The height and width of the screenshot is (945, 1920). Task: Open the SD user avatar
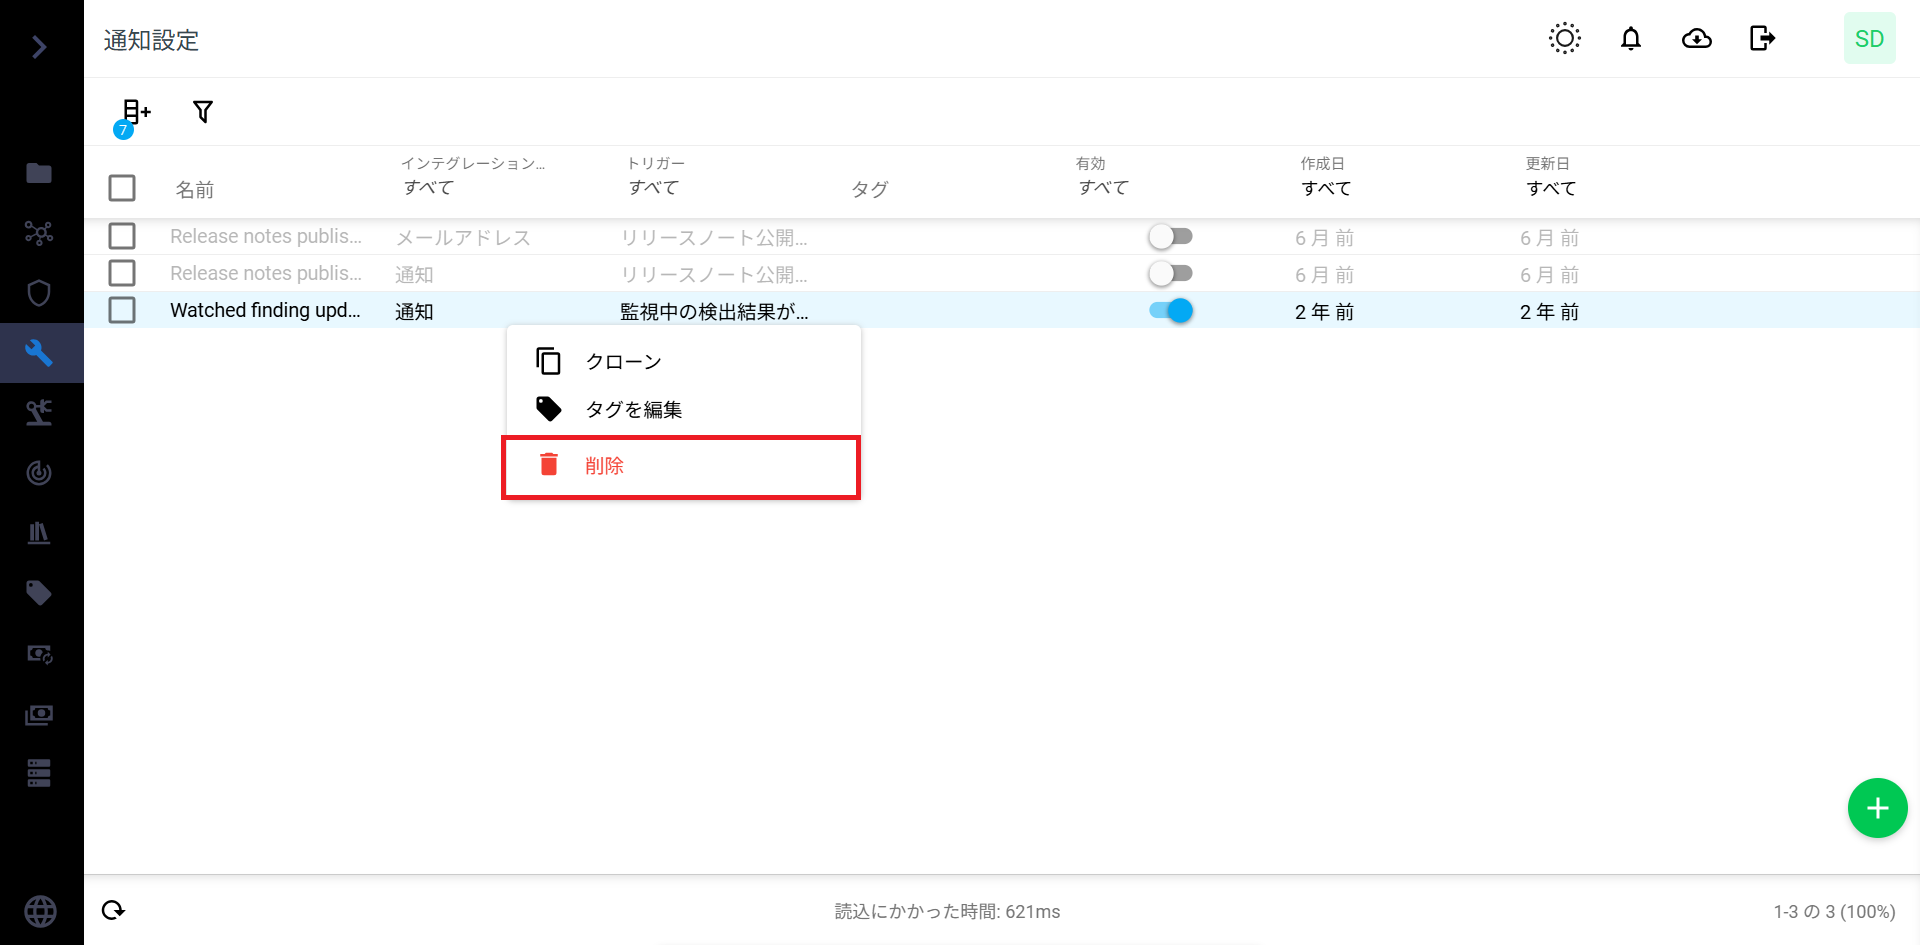1869,39
